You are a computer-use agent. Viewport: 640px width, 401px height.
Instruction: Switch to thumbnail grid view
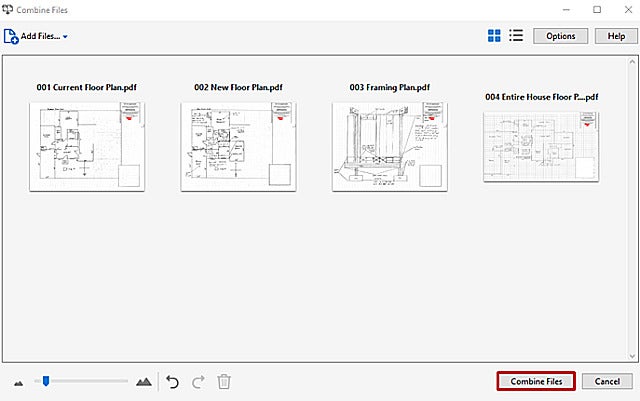click(494, 36)
